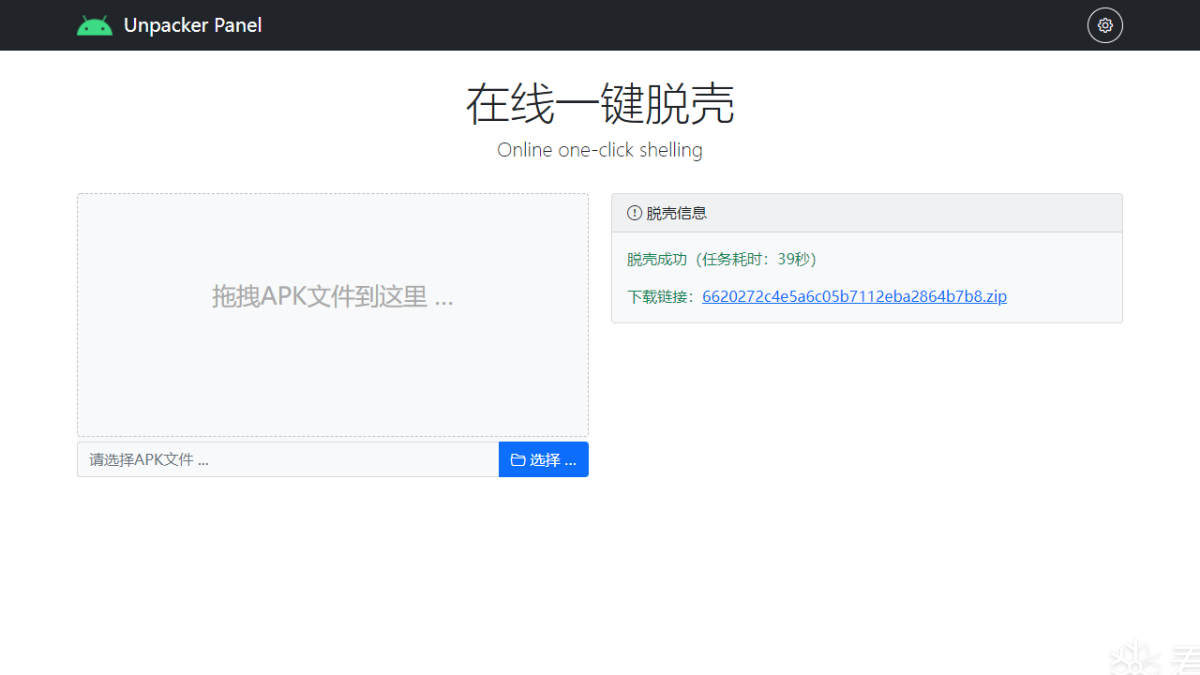Click the APK drag-and-drop upload area
This screenshot has width=1200, height=675.
pyautogui.click(x=333, y=315)
